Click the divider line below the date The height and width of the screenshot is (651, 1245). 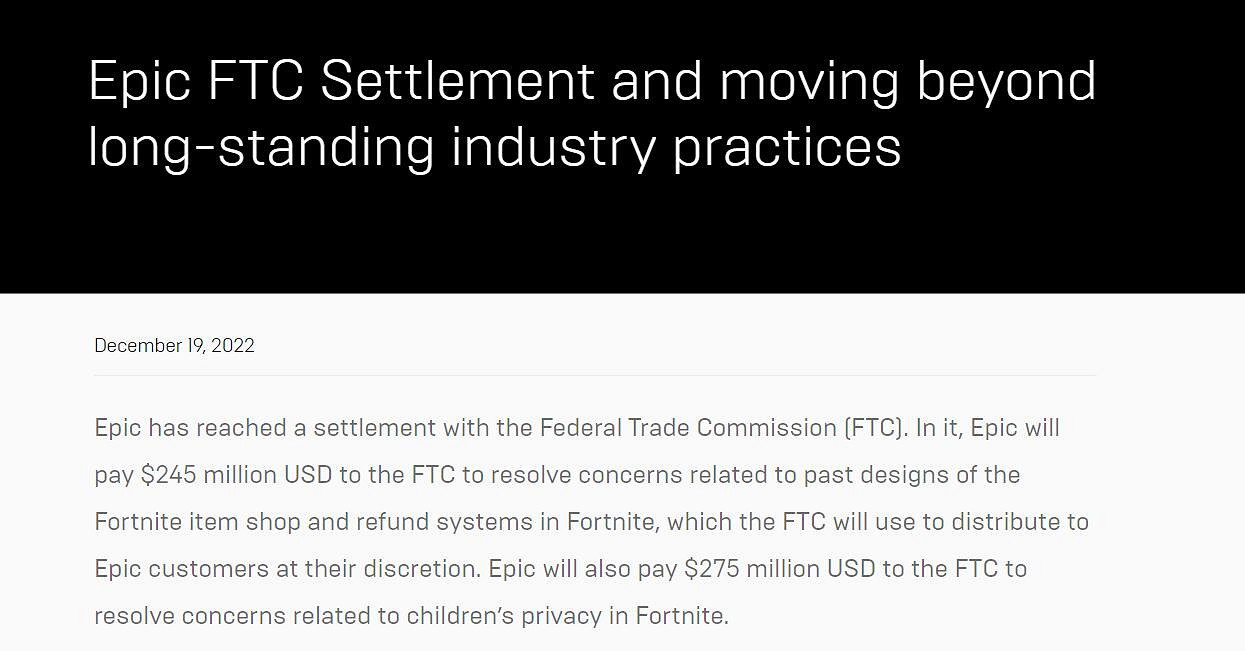[595, 376]
